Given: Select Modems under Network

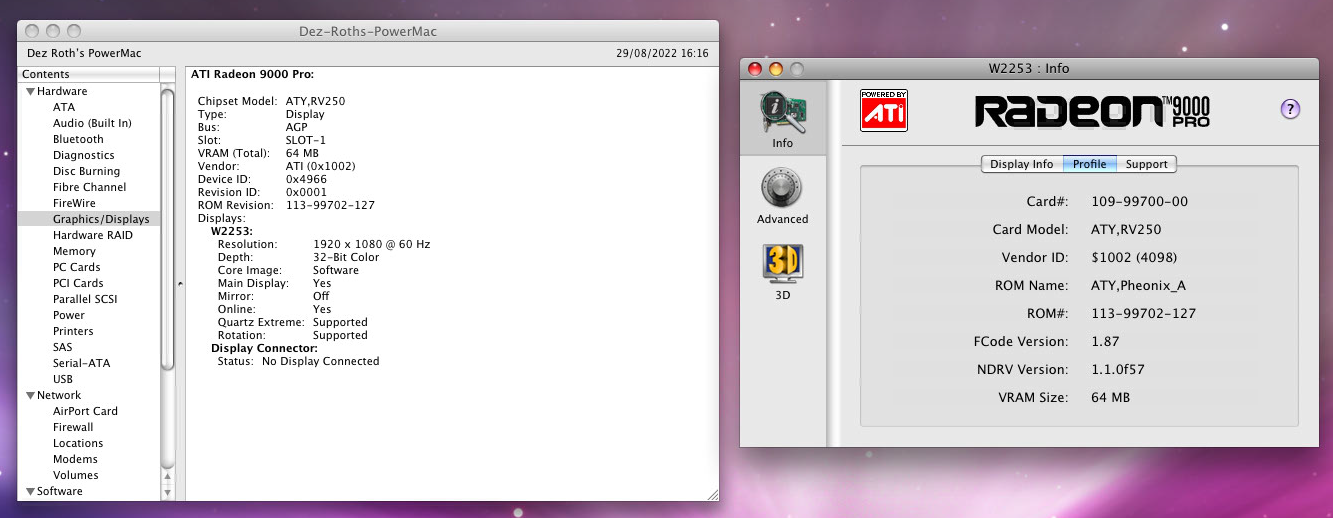Looking at the screenshot, I should pyautogui.click(x=75, y=459).
